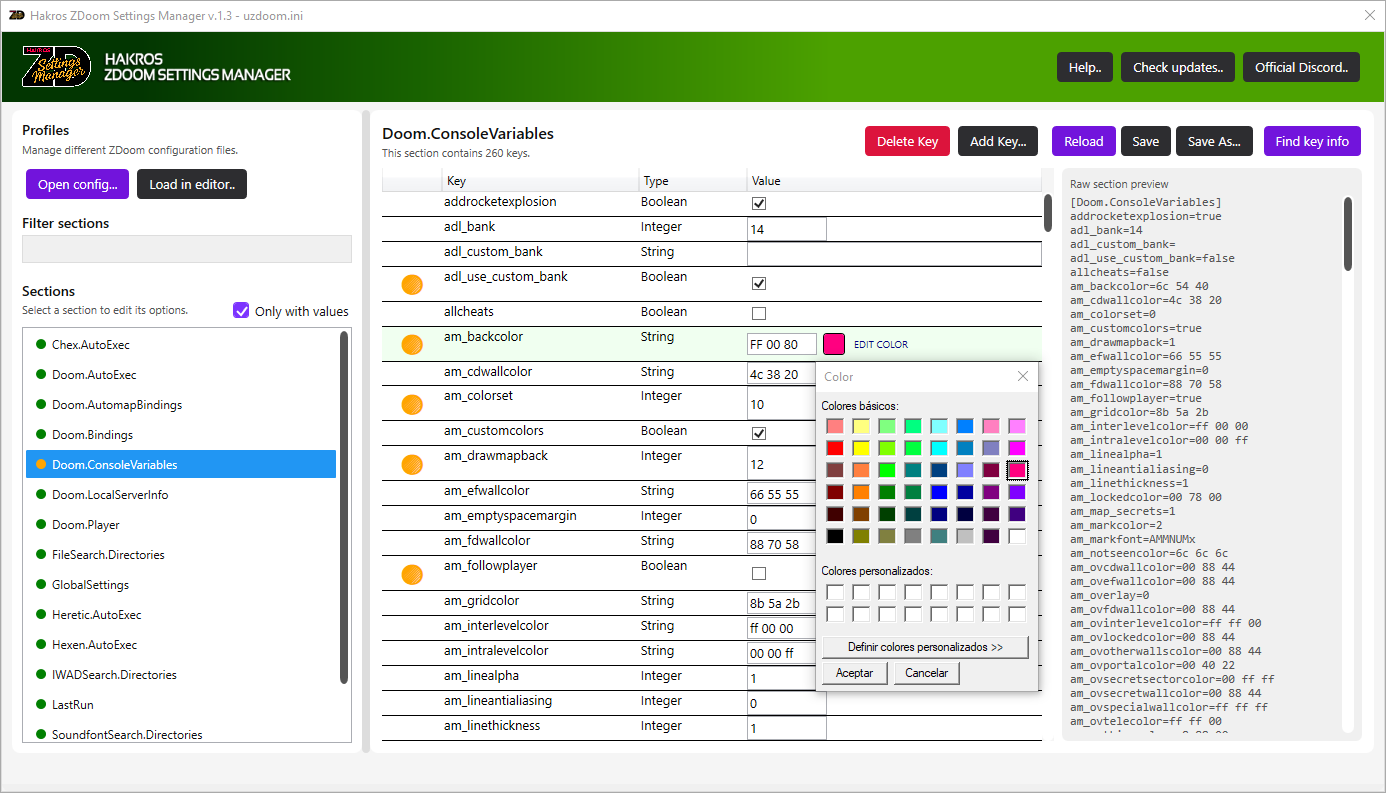Viewport: 1386px width, 793px height.
Task: Select the Doom.ConsoleVariables section
Action: 181,465
